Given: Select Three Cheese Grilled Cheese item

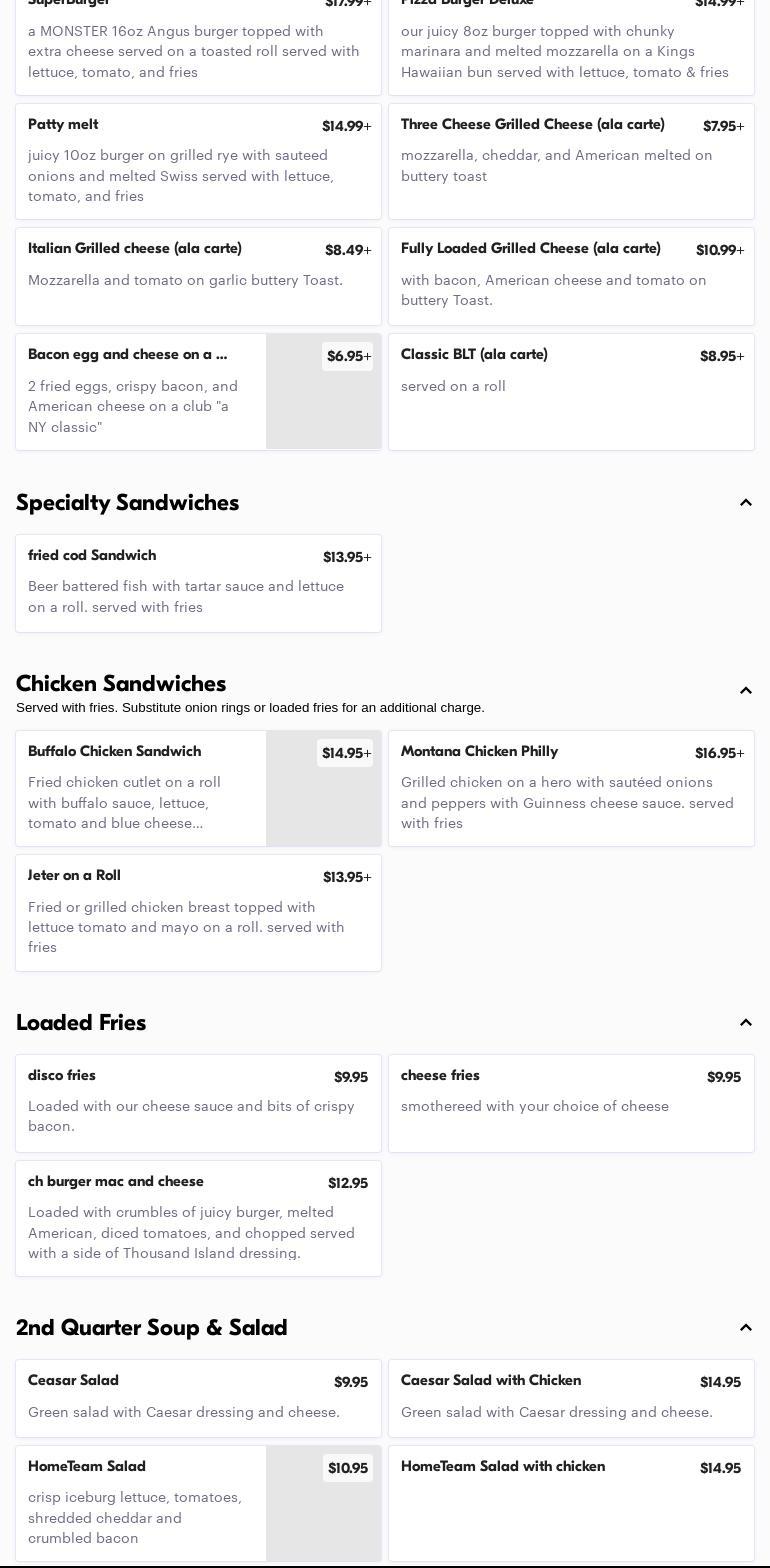Looking at the screenshot, I should 571,161.
